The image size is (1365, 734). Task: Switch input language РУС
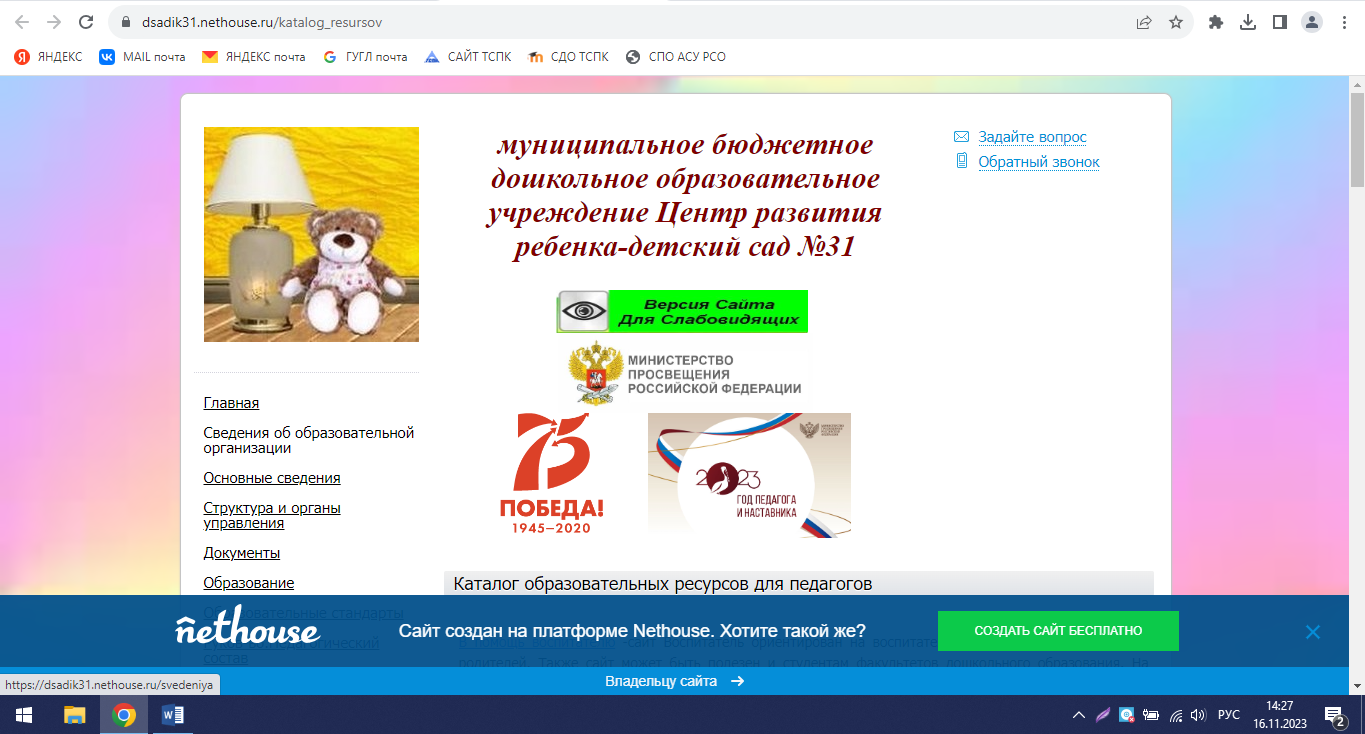pyautogui.click(x=1230, y=715)
